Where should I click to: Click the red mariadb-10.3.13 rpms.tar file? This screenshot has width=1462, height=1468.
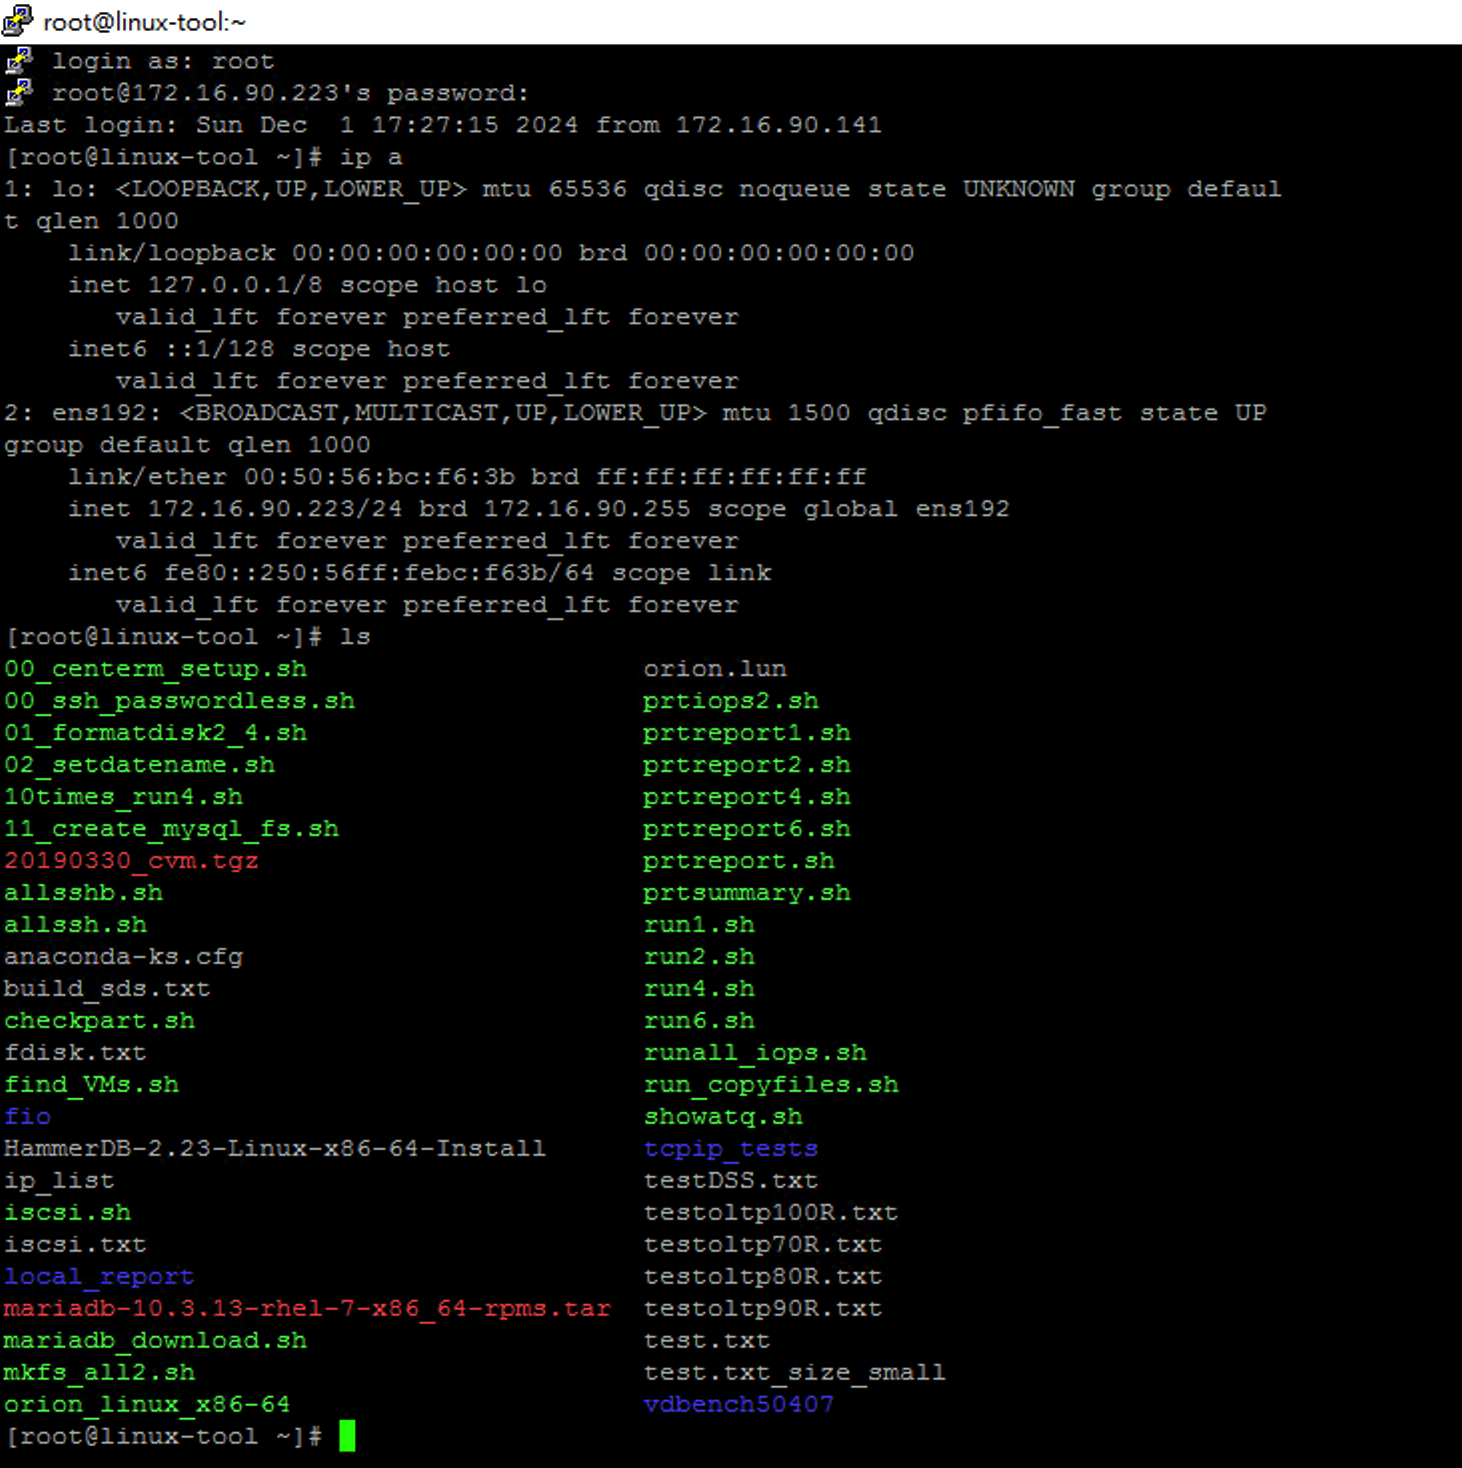tap(307, 1309)
